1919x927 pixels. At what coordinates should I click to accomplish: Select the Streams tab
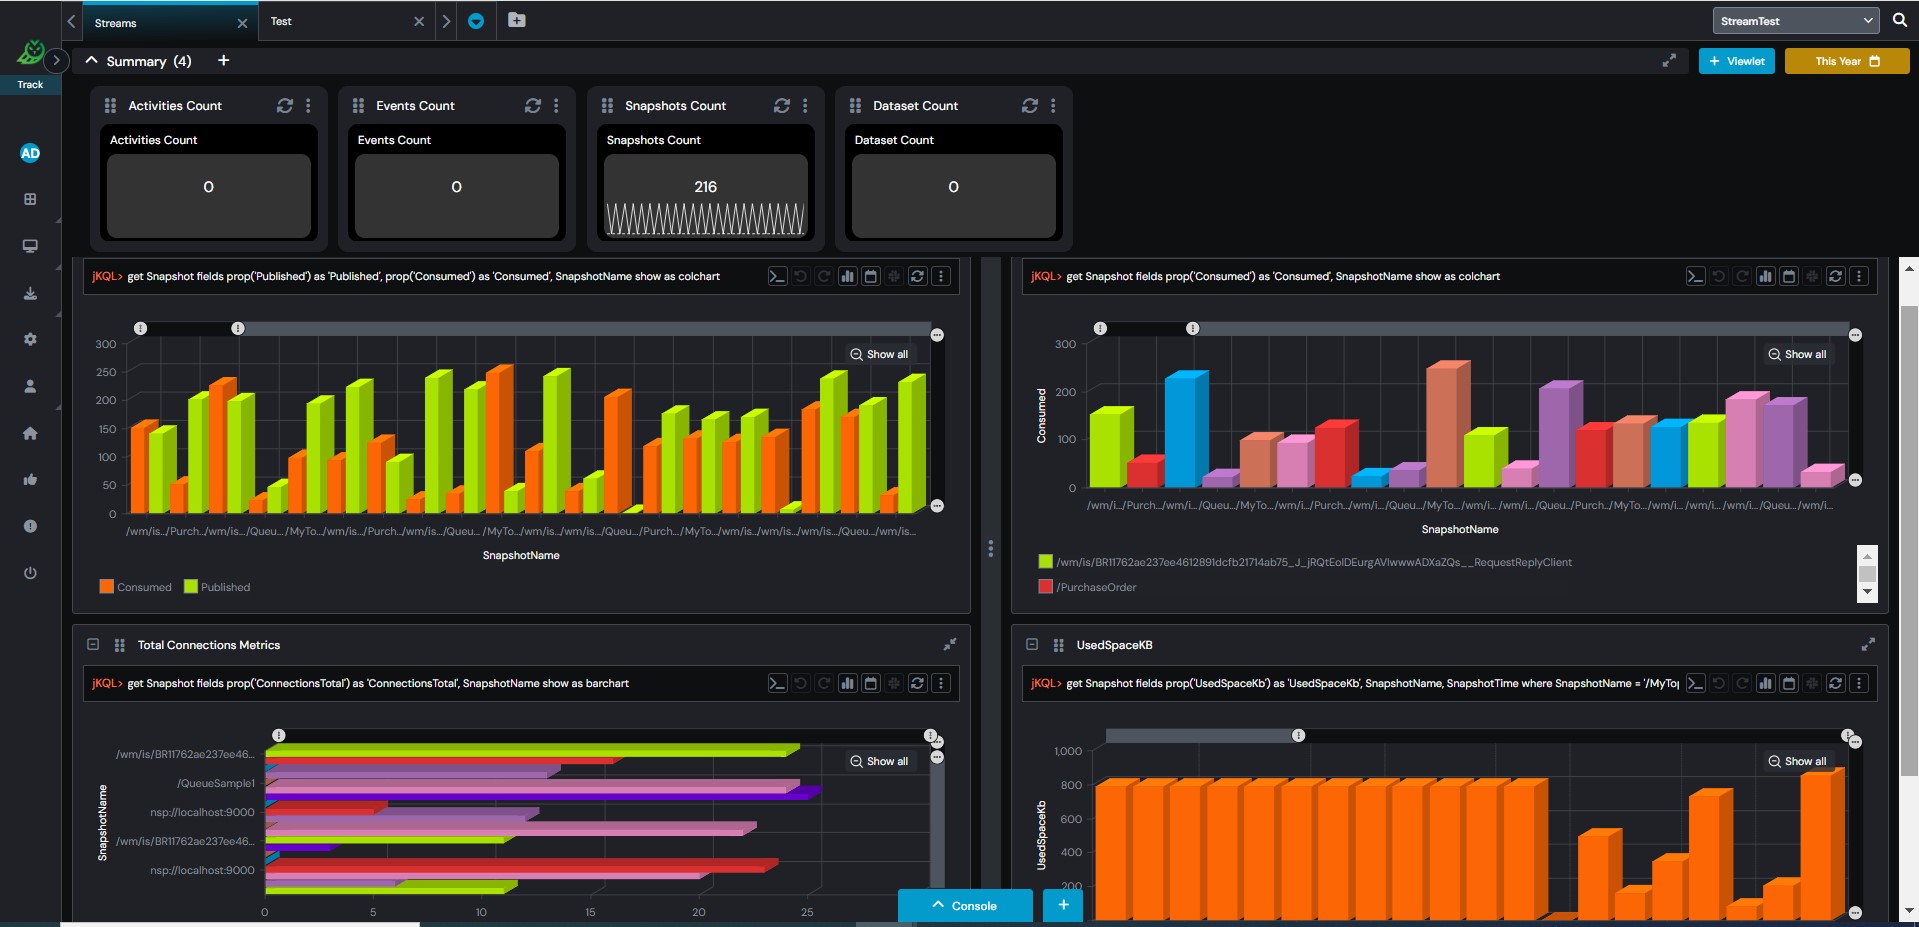pos(116,22)
